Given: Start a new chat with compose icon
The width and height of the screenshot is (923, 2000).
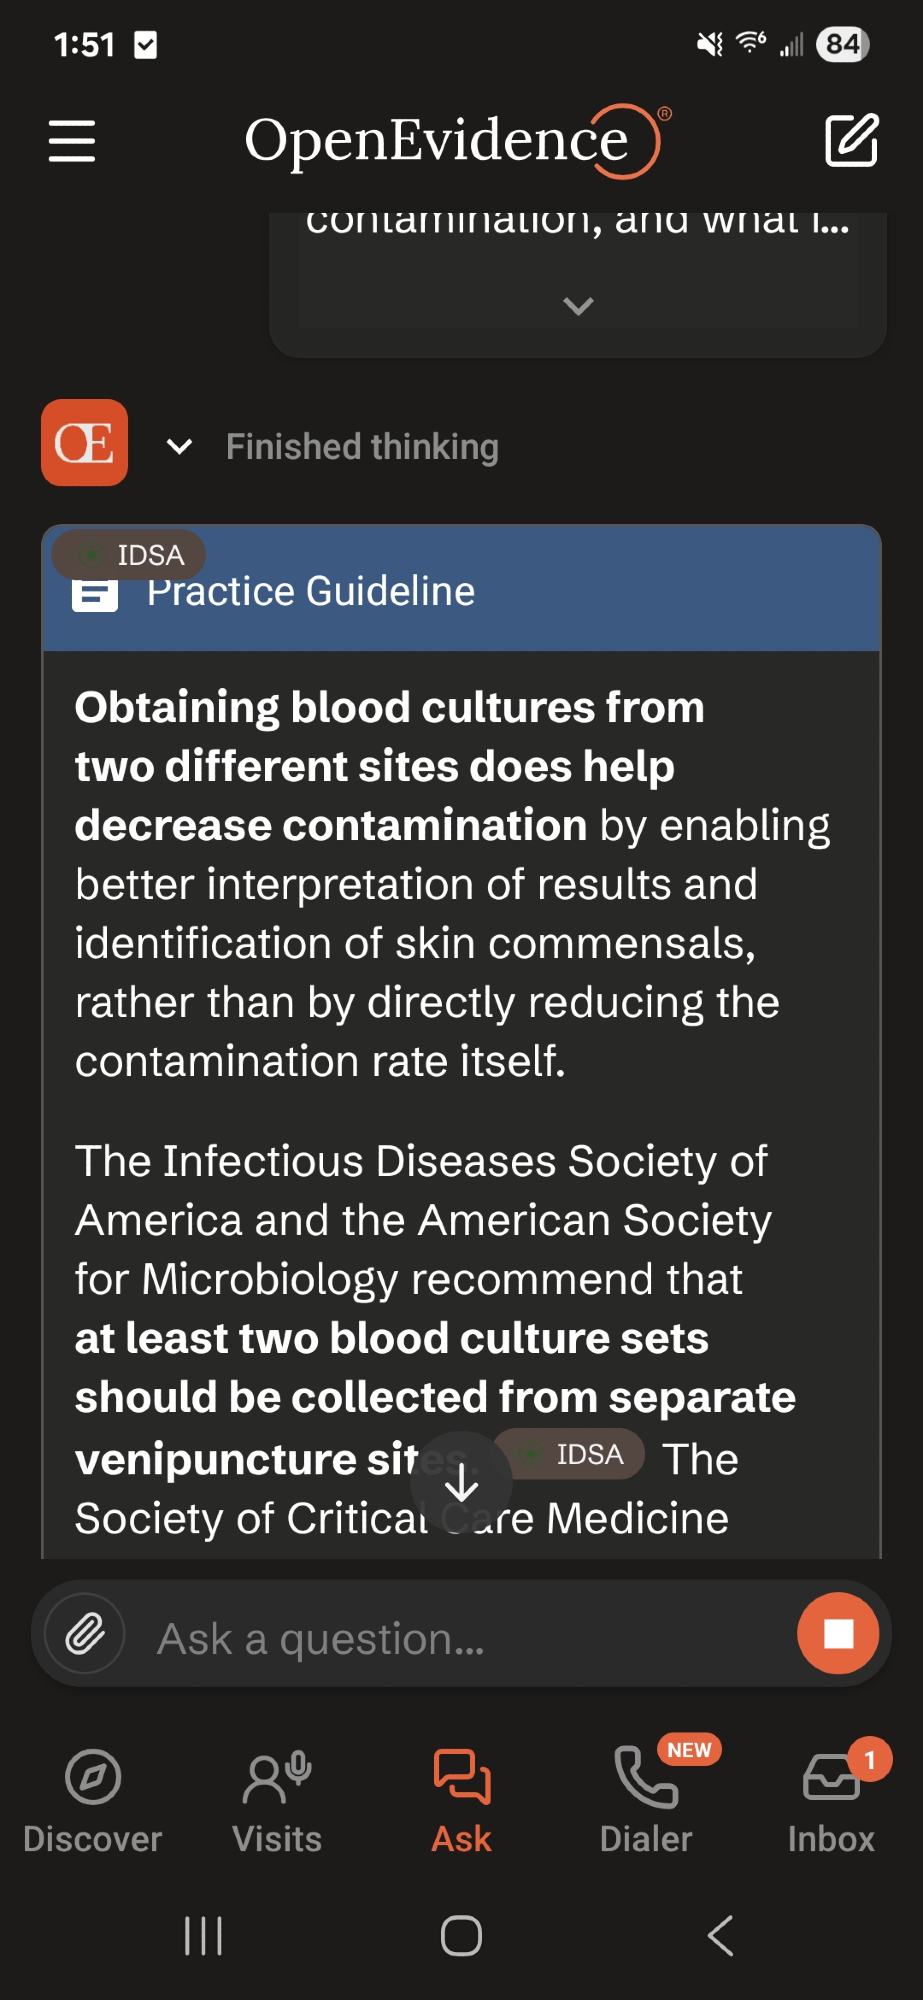Looking at the screenshot, I should 851,140.
